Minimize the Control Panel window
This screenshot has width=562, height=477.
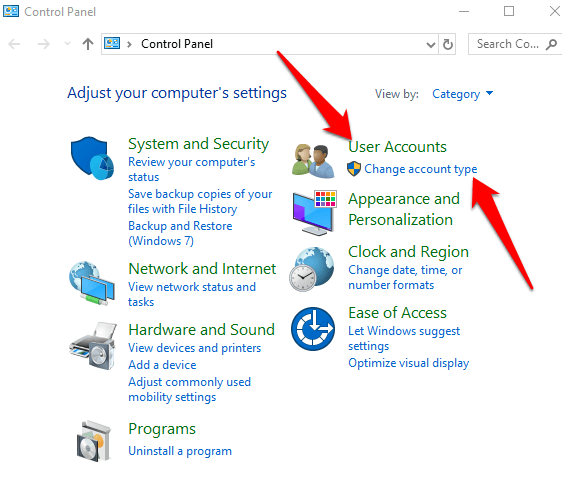pos(464,11)
